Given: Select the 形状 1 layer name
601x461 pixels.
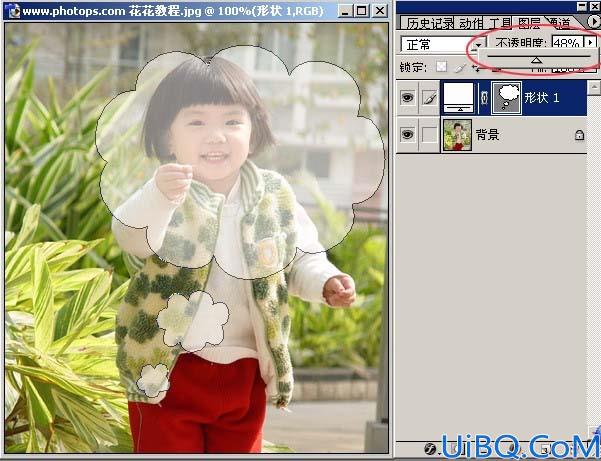Looking at the screenshot, I should coord(542,98).
